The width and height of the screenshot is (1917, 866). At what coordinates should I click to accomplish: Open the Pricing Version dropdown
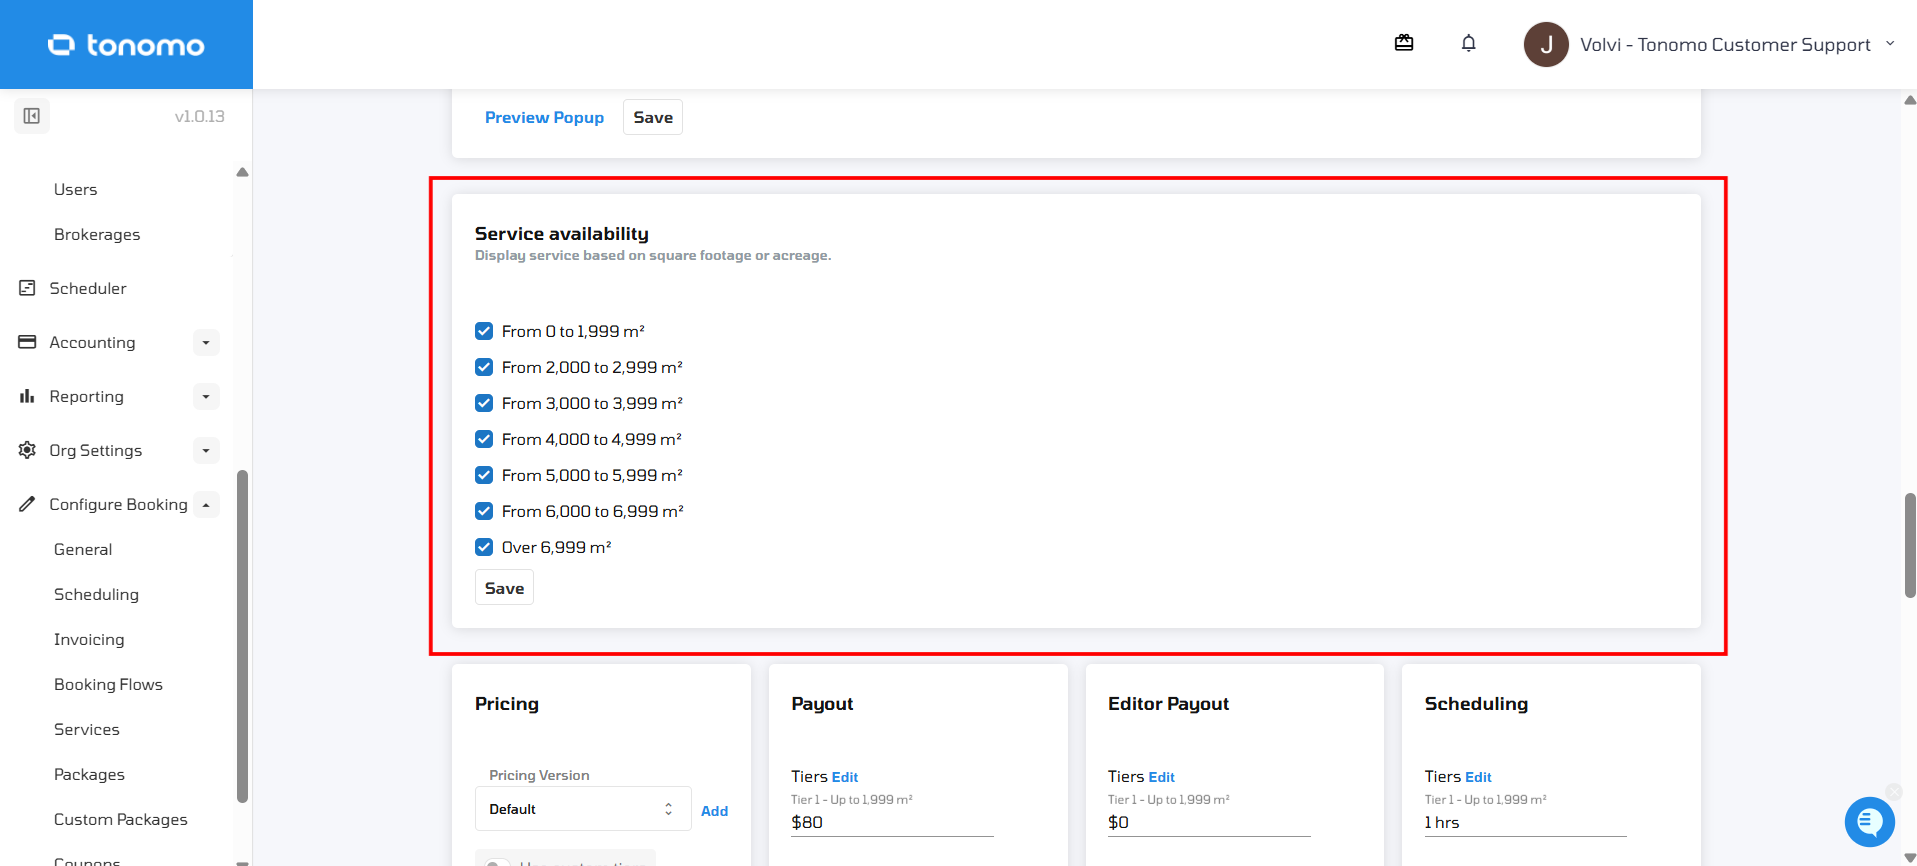pyautogui.click(x=583, y=809)
